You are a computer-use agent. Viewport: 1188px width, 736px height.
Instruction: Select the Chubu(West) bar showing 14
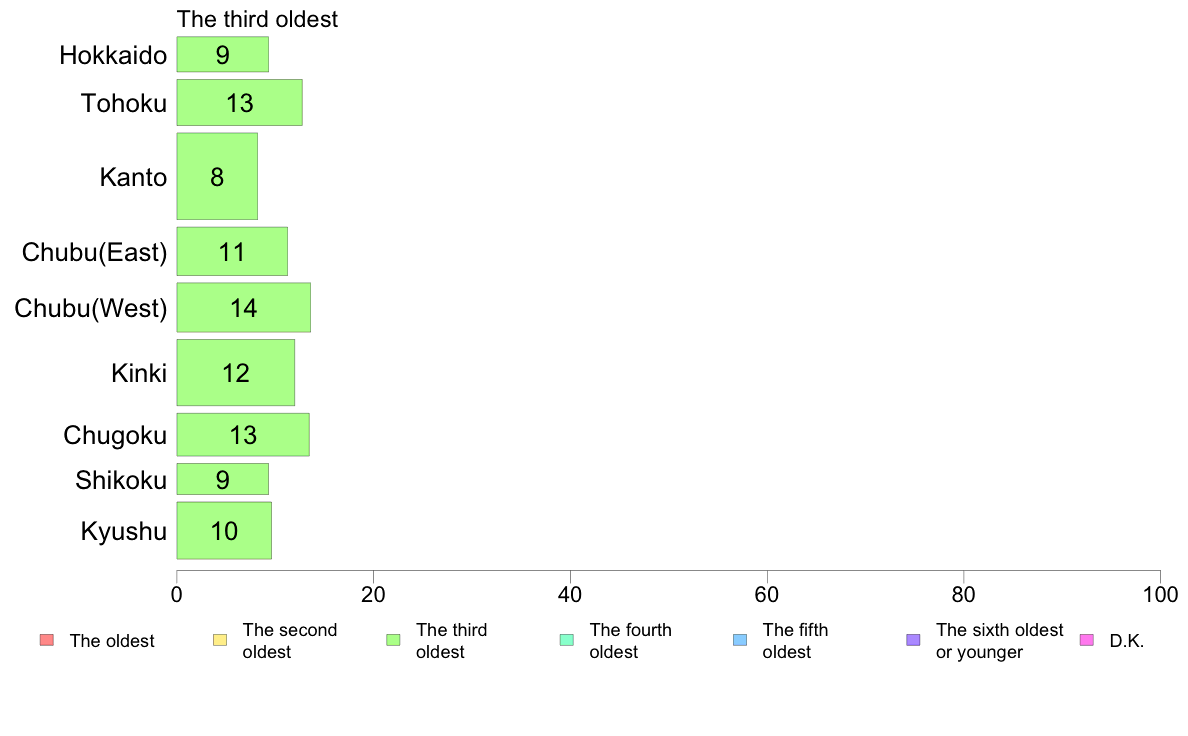tap(244, 308)
